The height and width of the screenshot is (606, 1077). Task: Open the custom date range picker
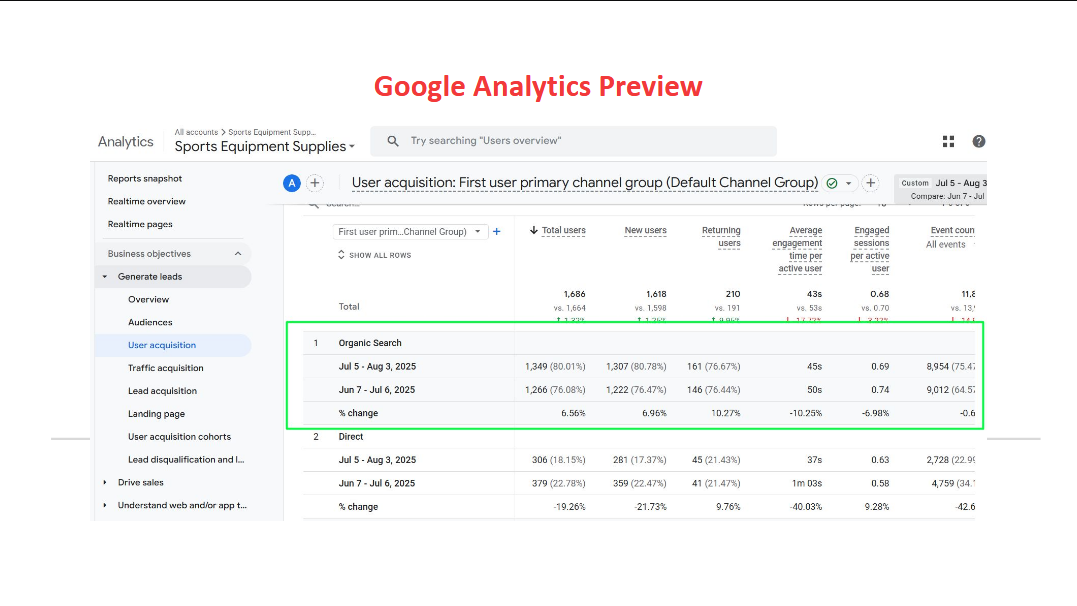coord(942,188)
